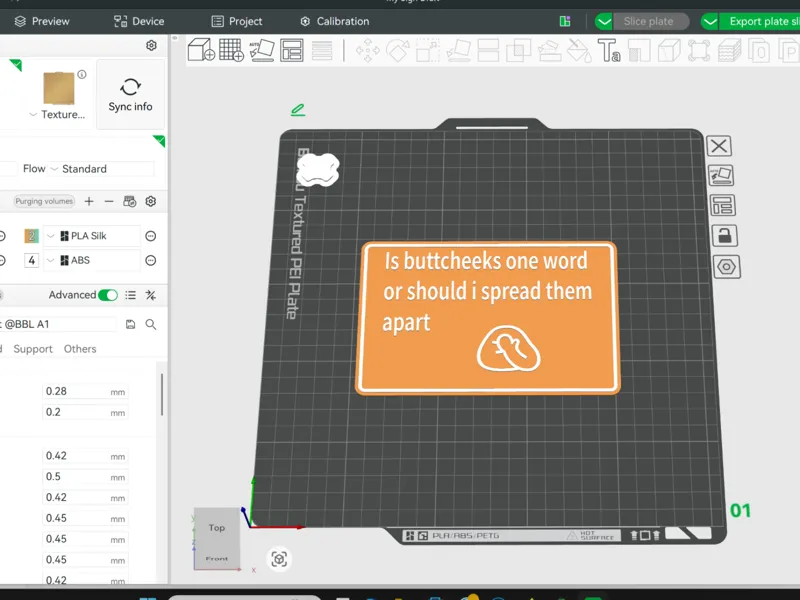
Task: Select the Add cube primitive icon
Action: tap(201, 50)
